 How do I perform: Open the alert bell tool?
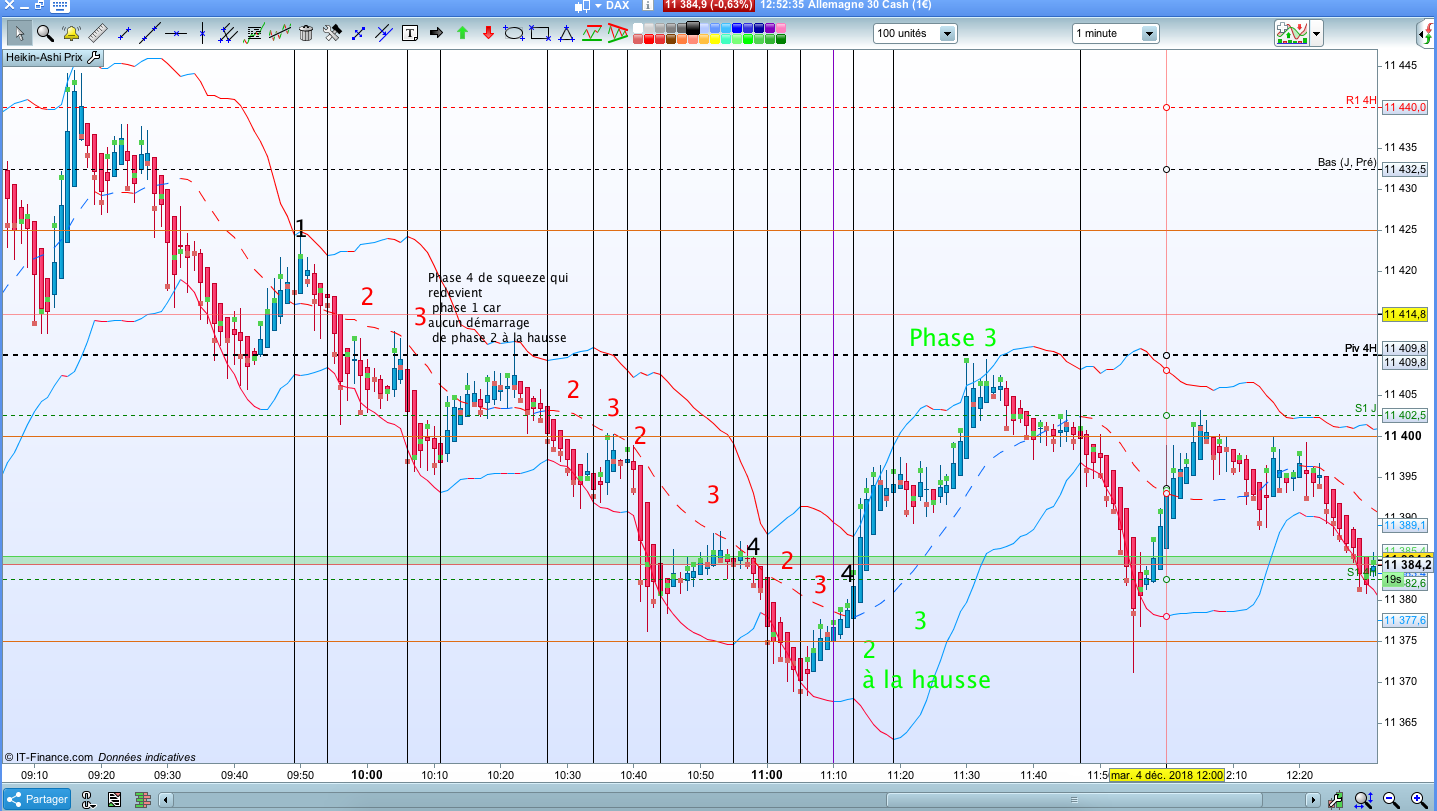click(71, 33)
